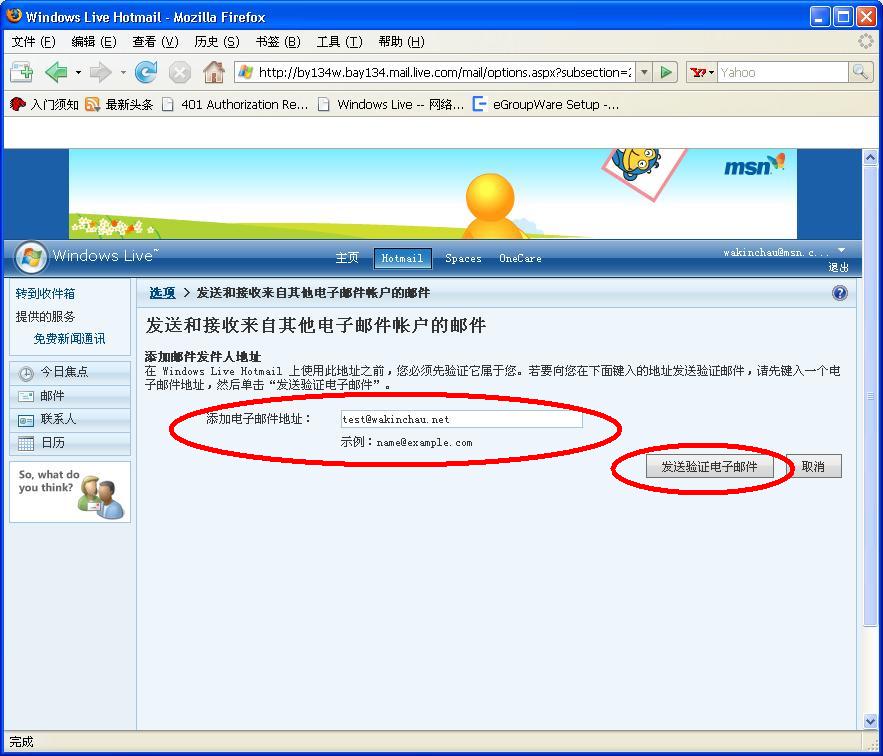Image resolution: width=883 pixels, height=756 pixels.
Task: Open the 帮助 (H) menu
Action: pos(402,42)
